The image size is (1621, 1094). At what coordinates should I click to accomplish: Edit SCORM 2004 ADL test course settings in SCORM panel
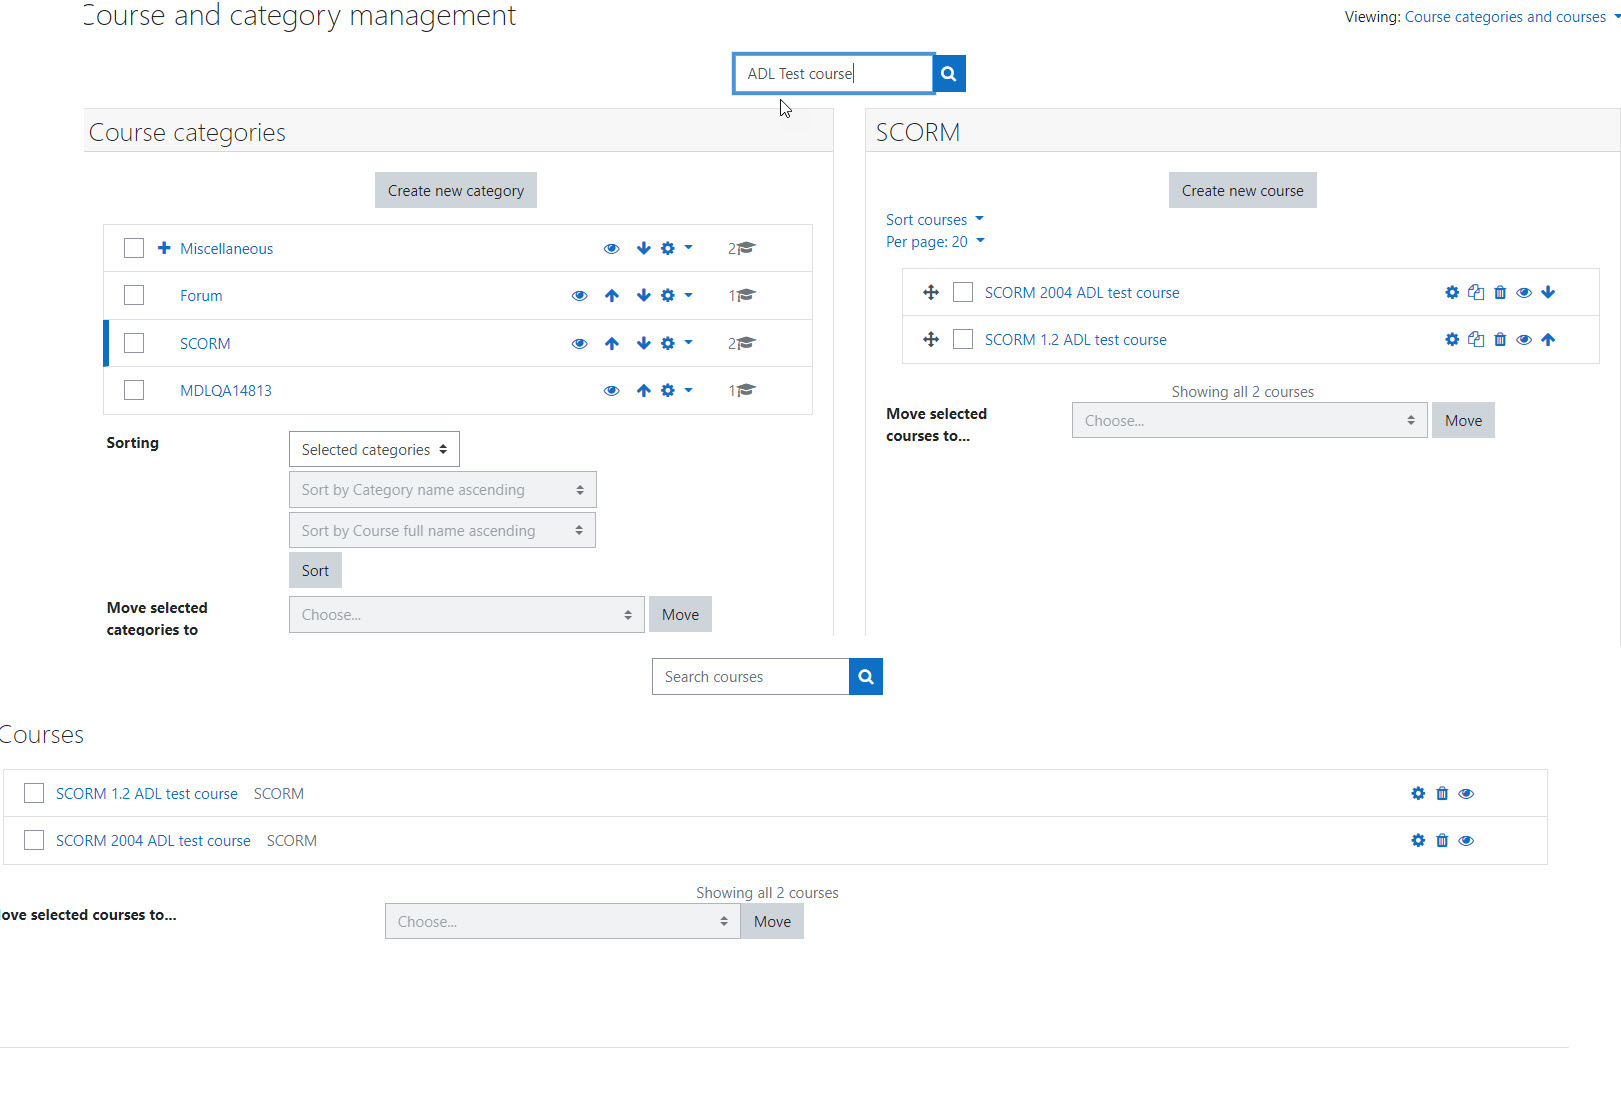click(x=1452, y=292)
